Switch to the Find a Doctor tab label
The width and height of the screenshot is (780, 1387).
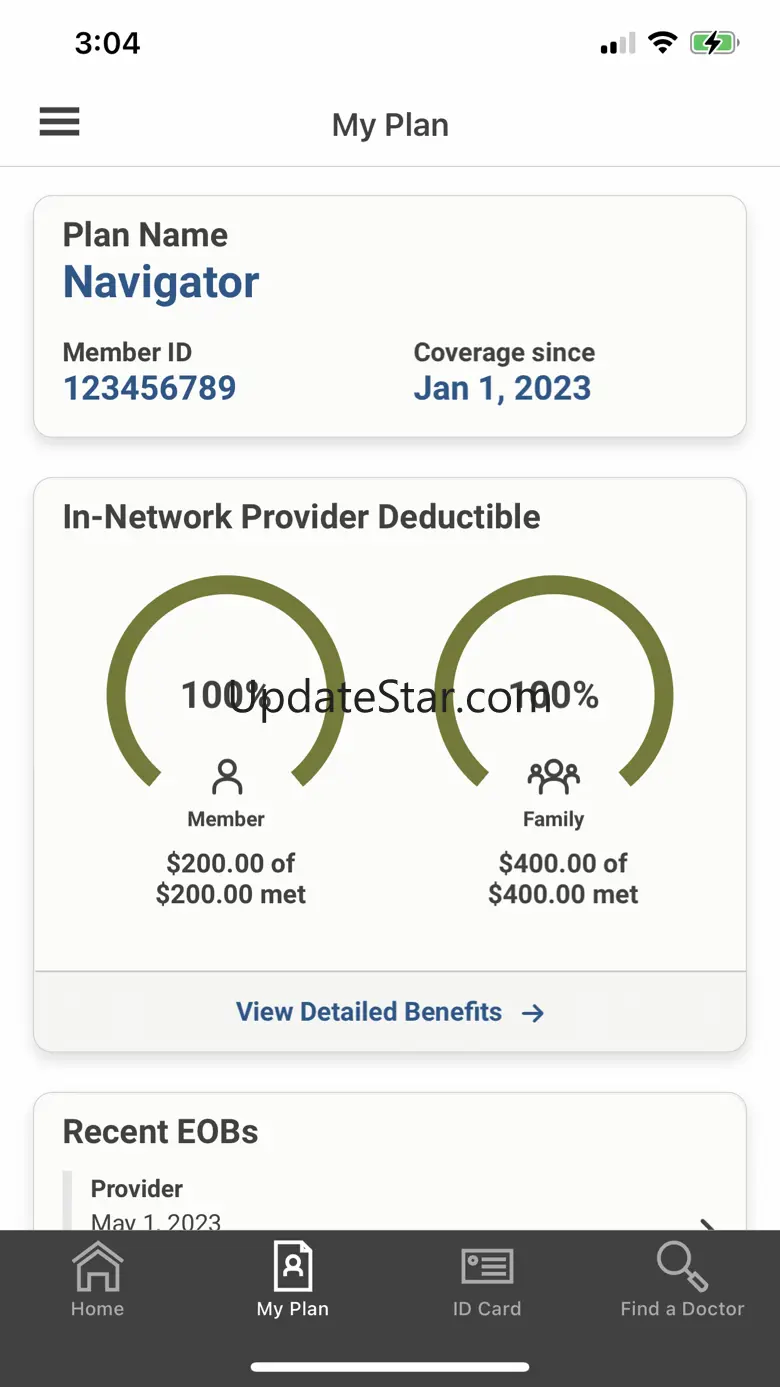[x=682, y=1309]
